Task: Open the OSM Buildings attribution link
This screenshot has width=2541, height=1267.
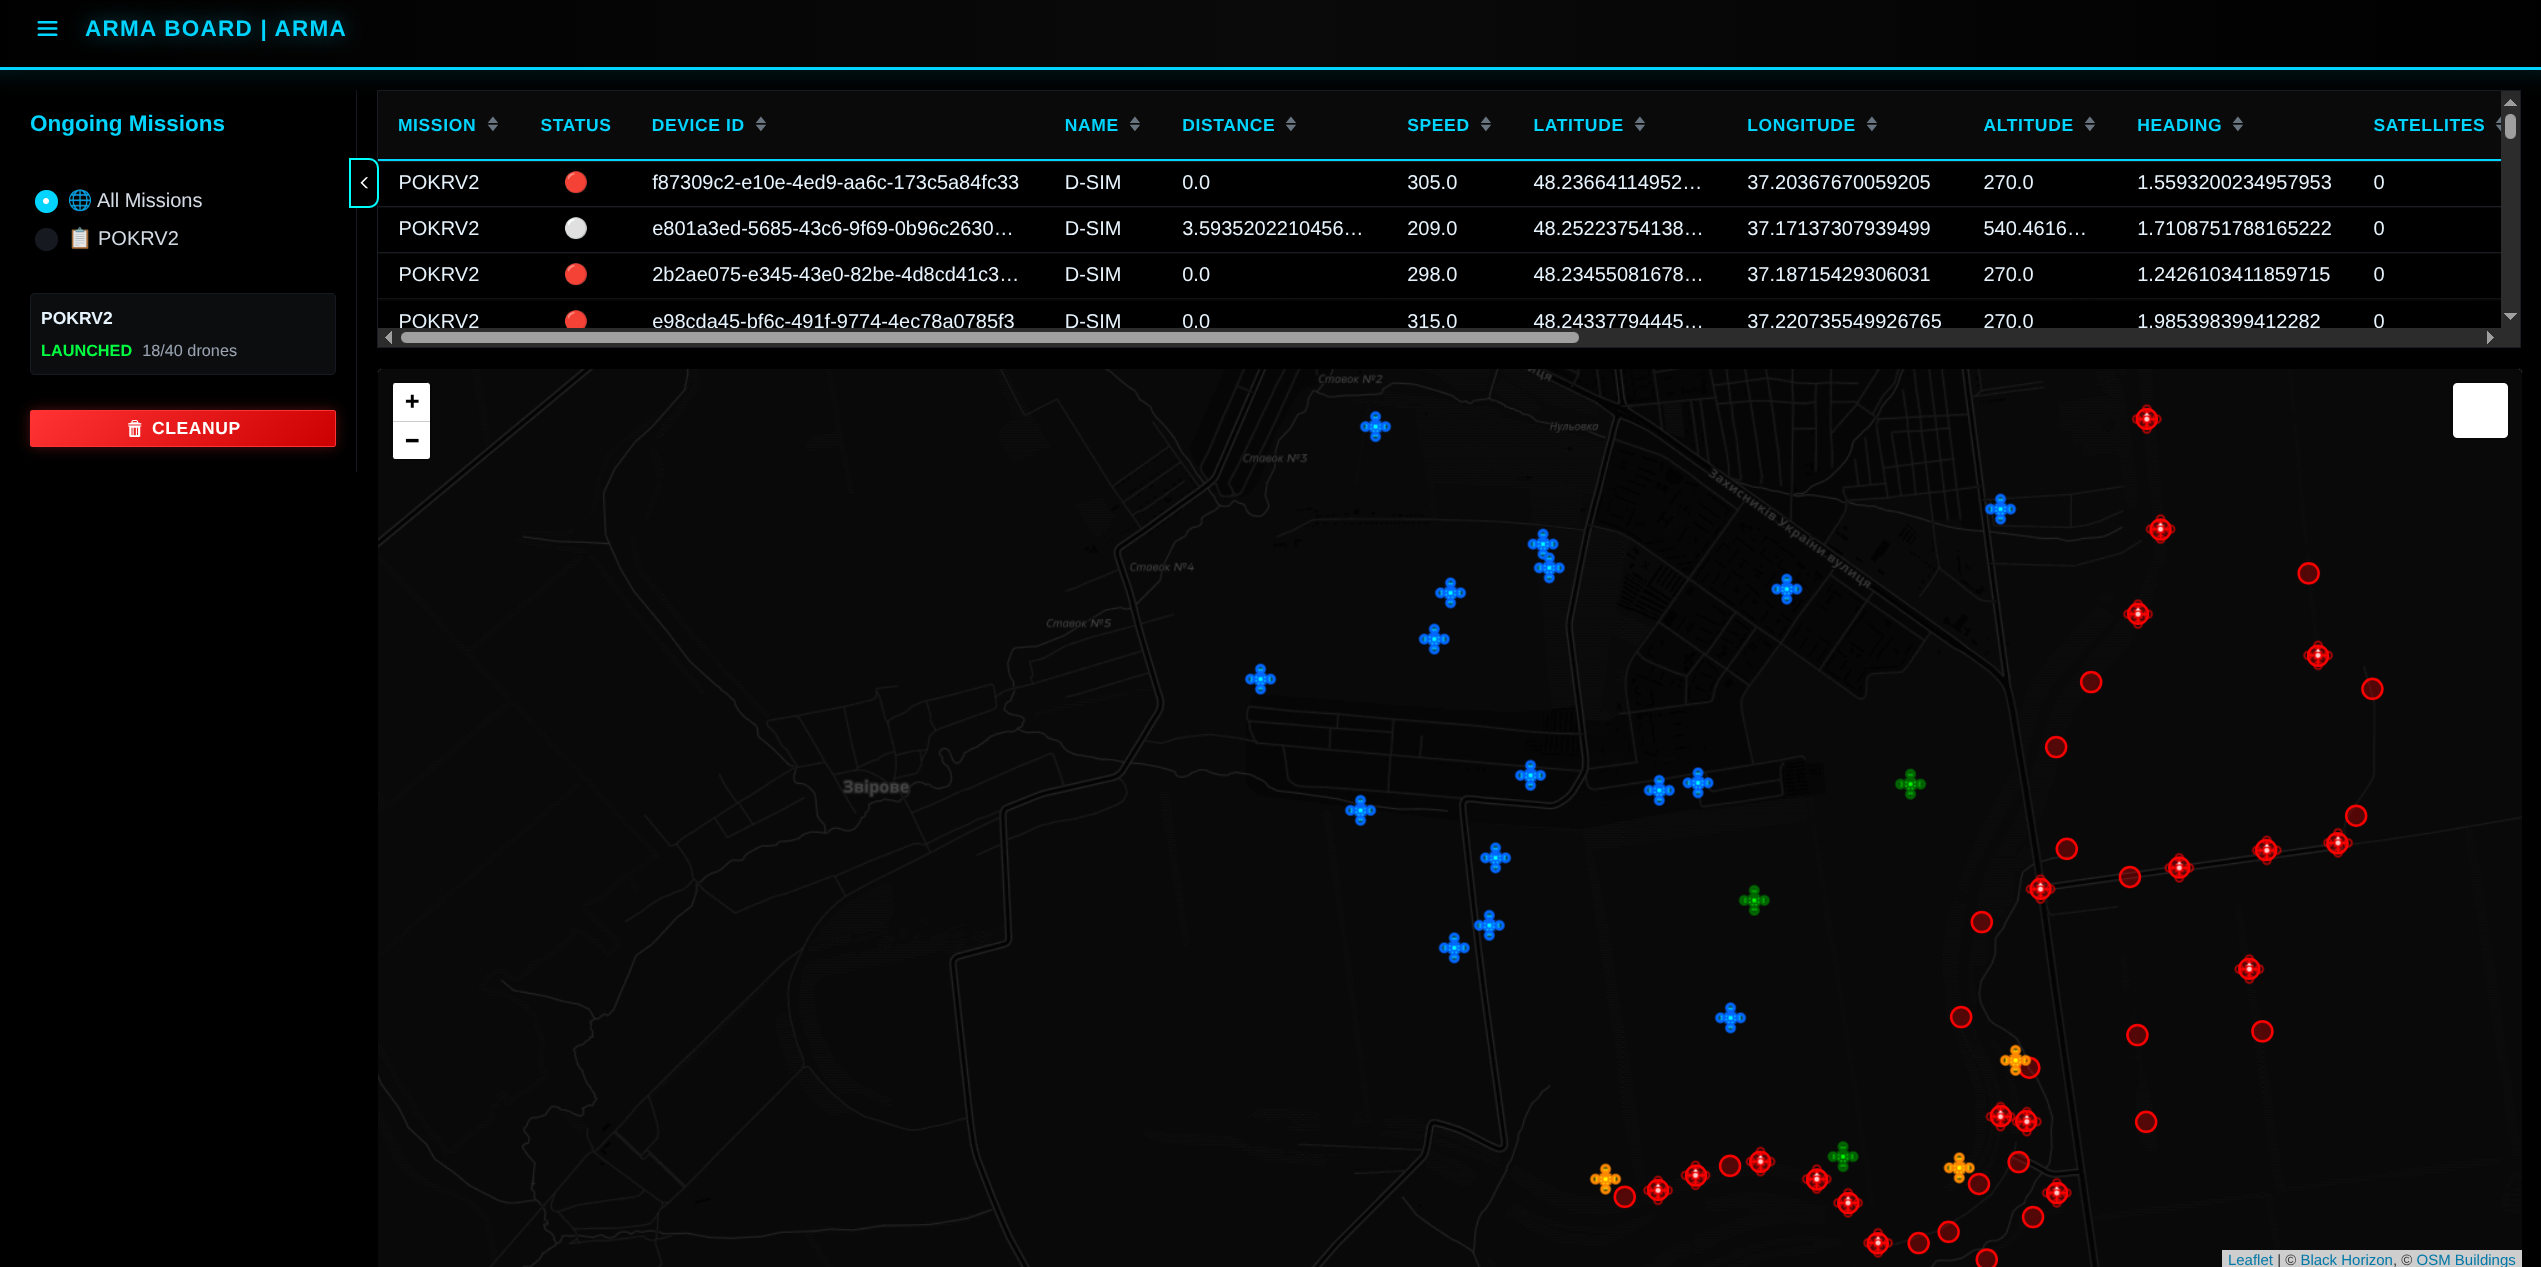Action: click(2465, 1259)
